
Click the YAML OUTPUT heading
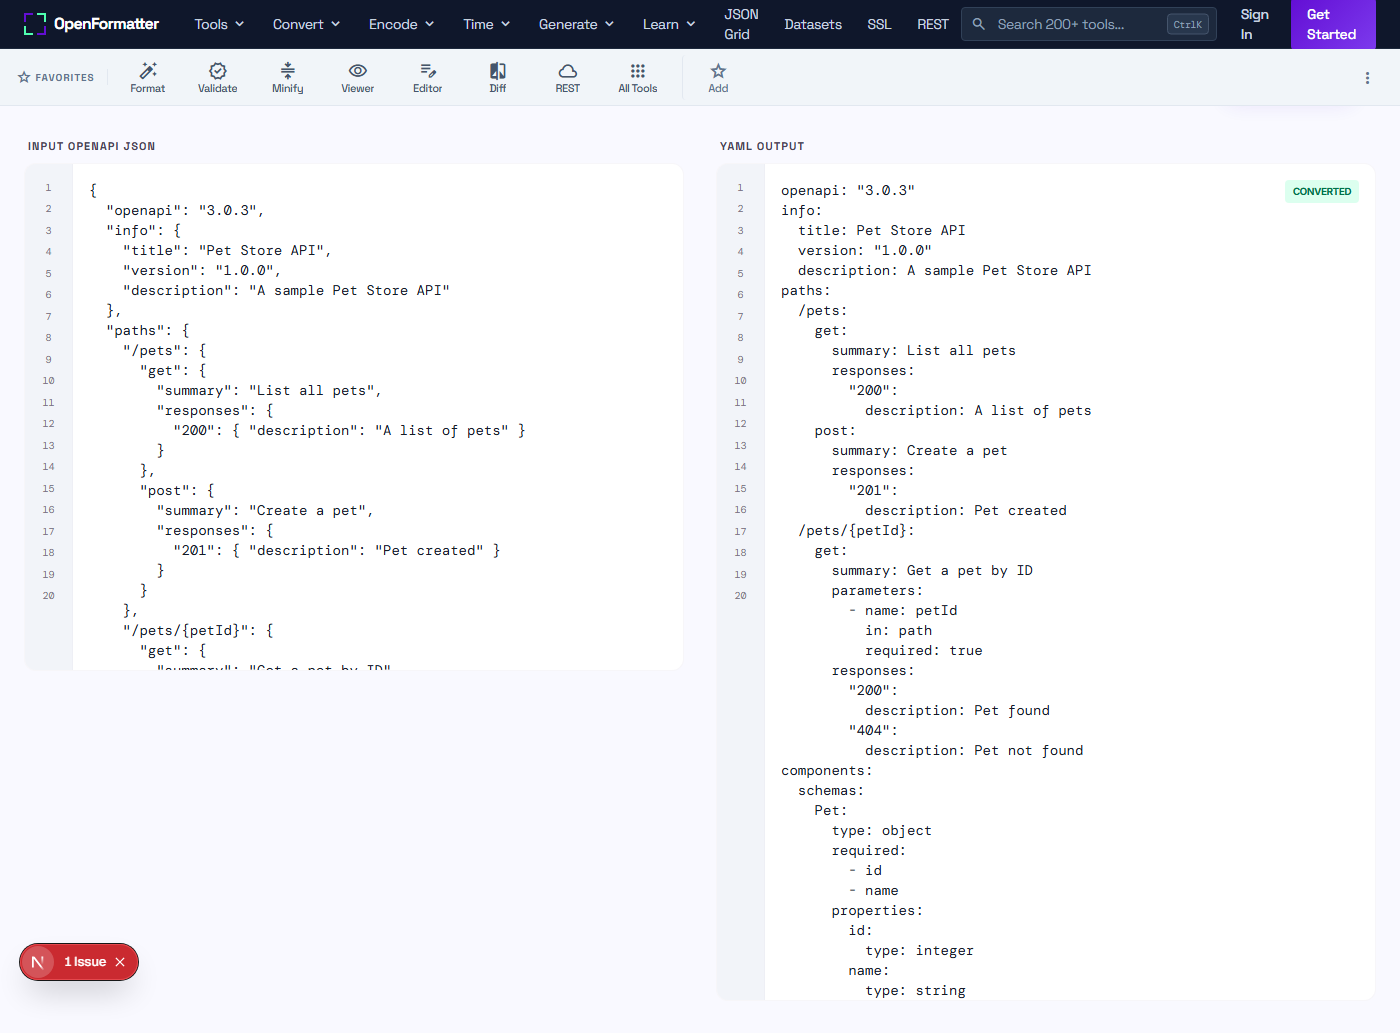[762, 146]
